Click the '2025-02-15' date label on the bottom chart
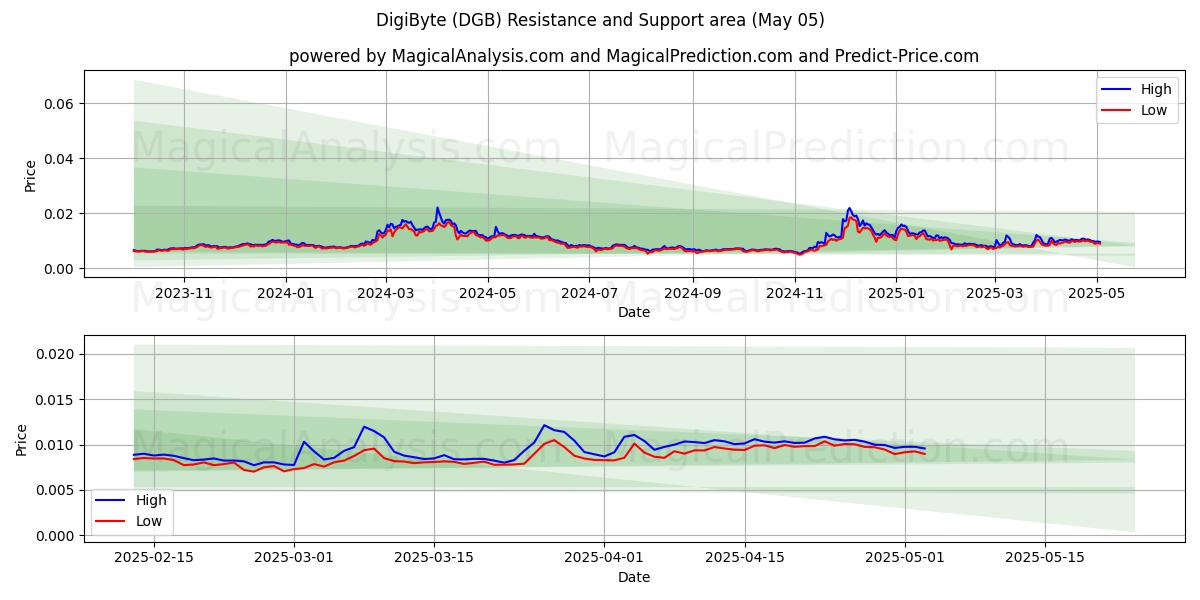This screenshot has width=1200, height=600. tap(154, 558)
